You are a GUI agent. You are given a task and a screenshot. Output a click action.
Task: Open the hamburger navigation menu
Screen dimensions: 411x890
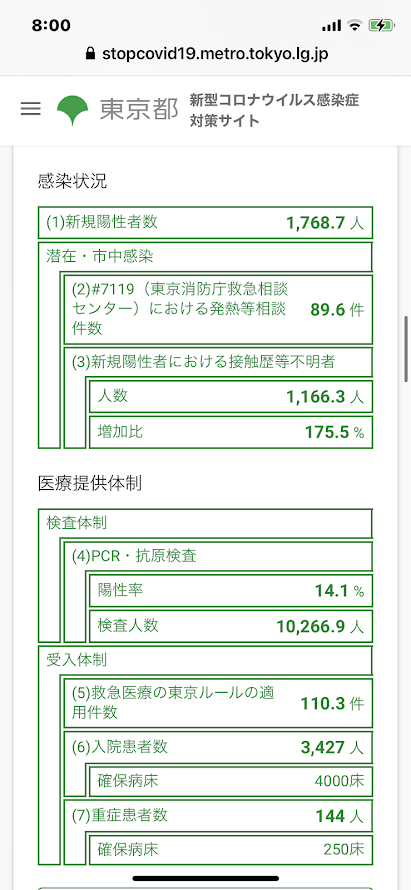[31, 109]
